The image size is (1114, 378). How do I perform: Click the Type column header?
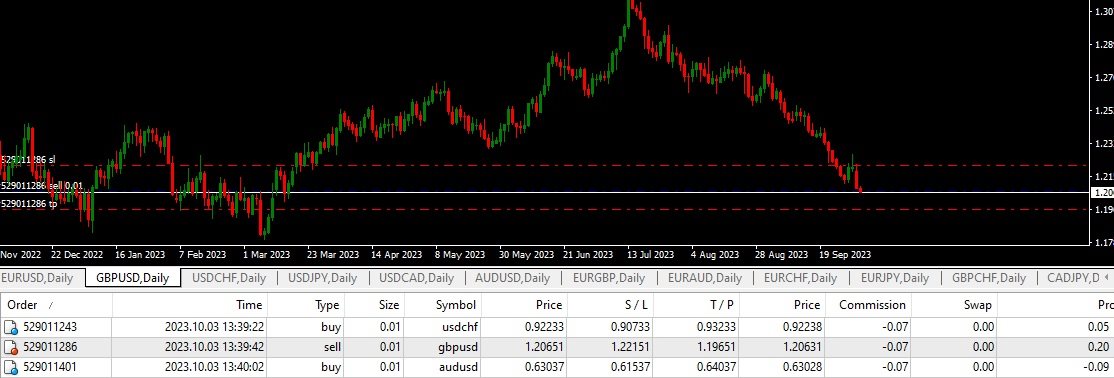point(328,305)
